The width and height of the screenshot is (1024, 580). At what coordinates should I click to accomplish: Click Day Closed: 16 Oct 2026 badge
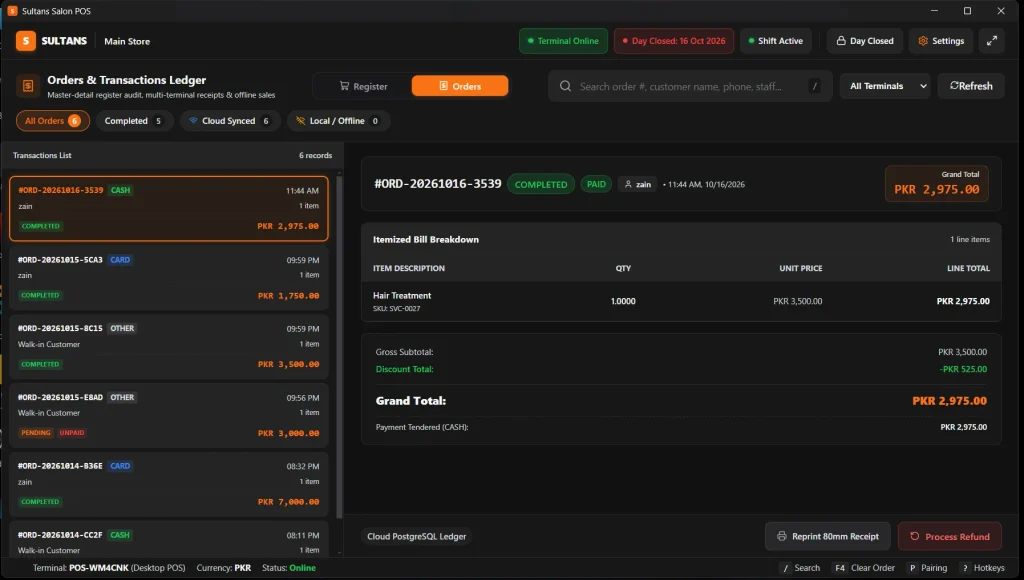(674, 40)
